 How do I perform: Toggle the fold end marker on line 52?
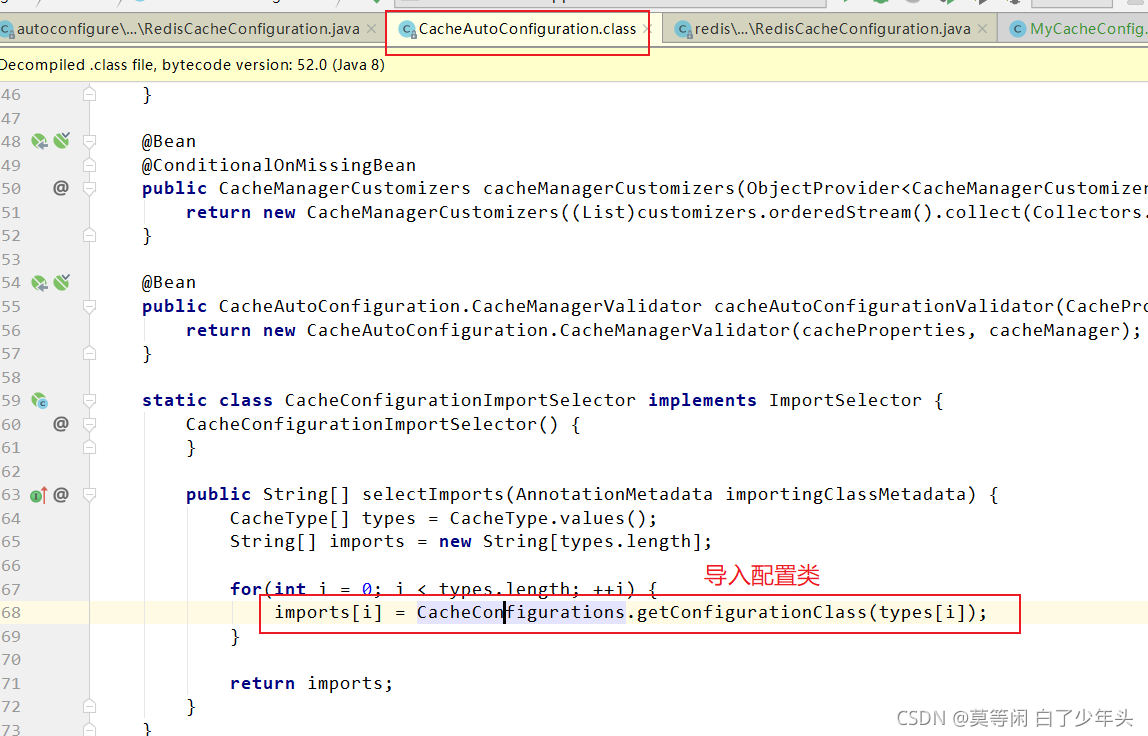coord(89,236)
